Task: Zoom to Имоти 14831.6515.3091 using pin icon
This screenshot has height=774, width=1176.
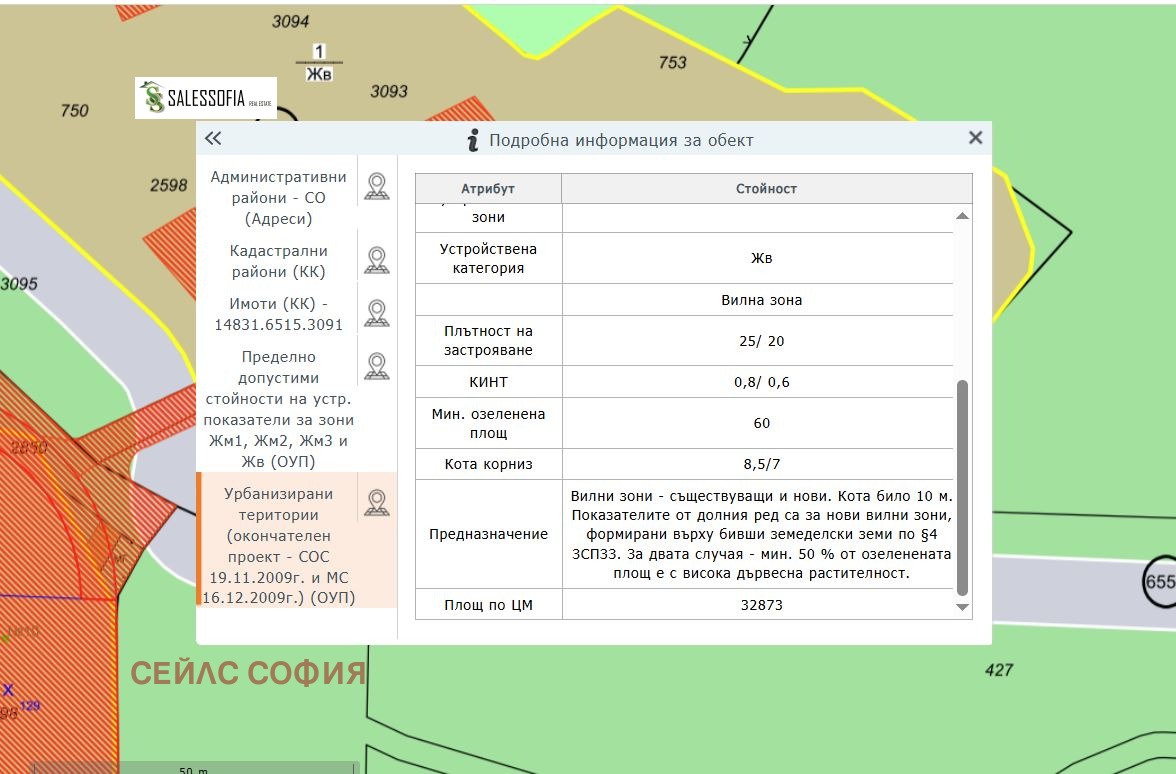Action: pos(376,313)
